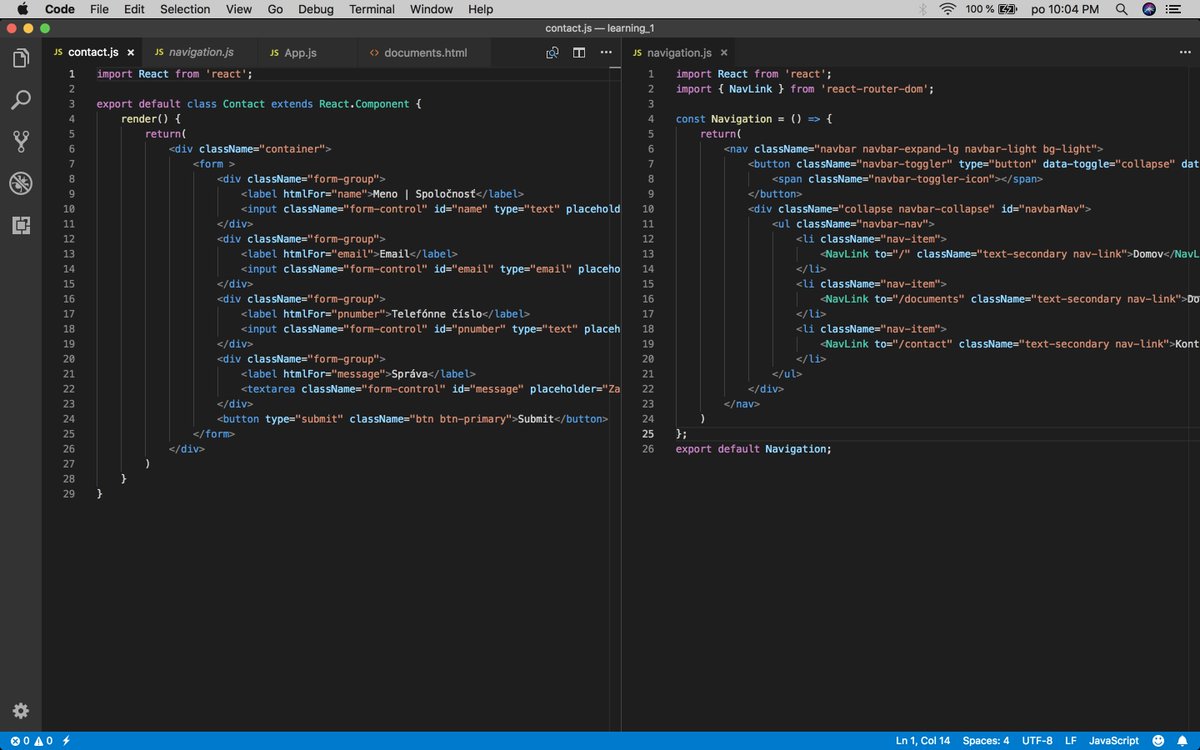Open the File menu
The height and width of the screenshot is (750, 1200).
(99, 9)
